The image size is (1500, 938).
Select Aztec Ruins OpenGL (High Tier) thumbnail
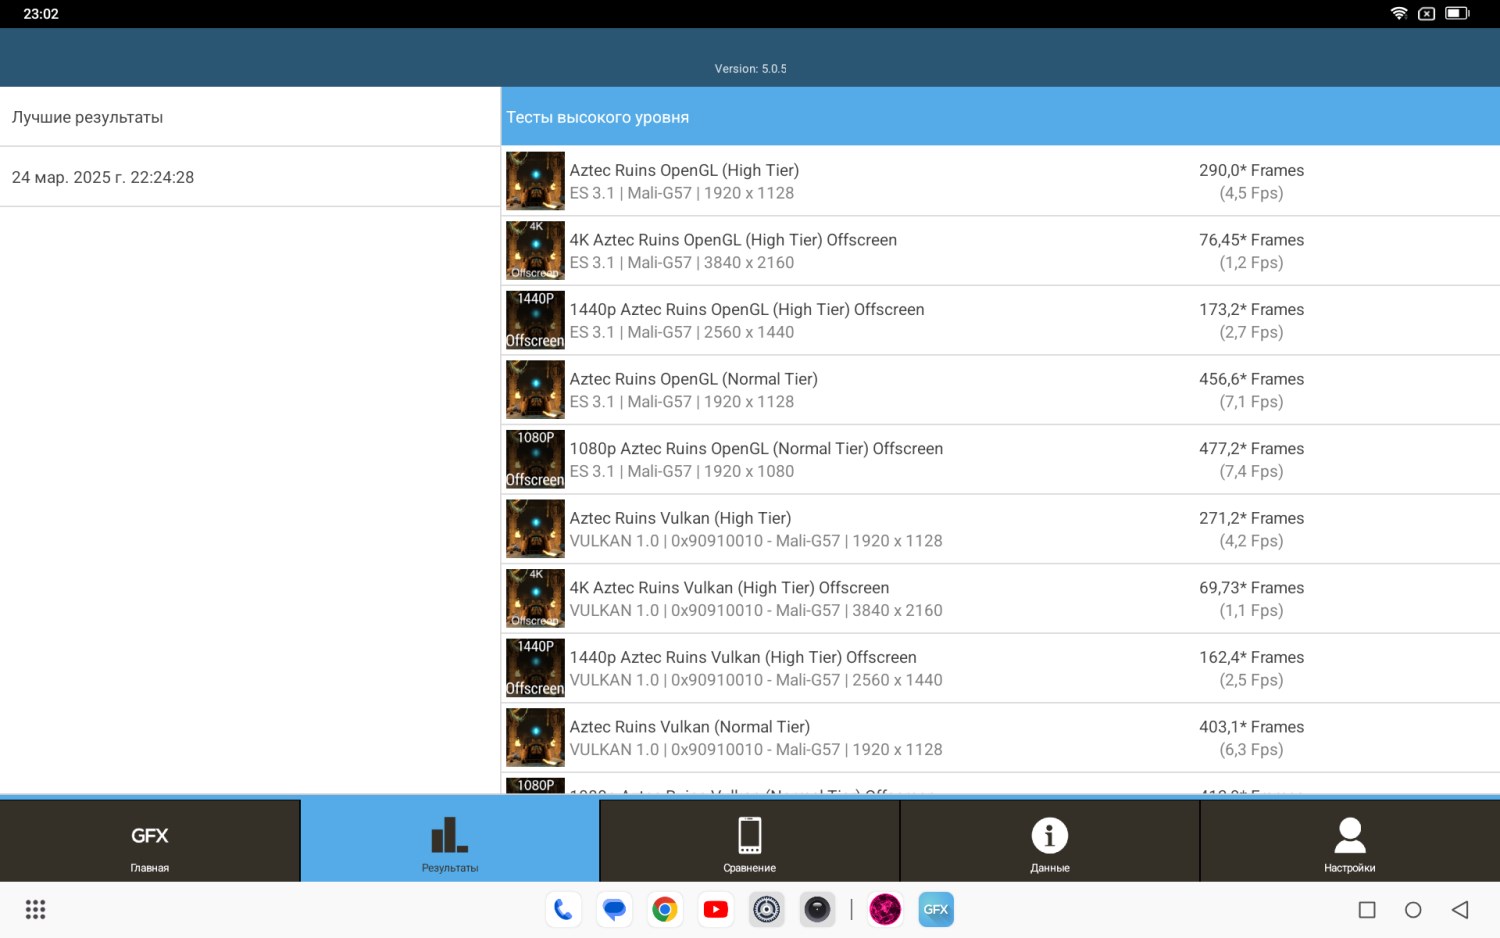click(x=535, y=181)
